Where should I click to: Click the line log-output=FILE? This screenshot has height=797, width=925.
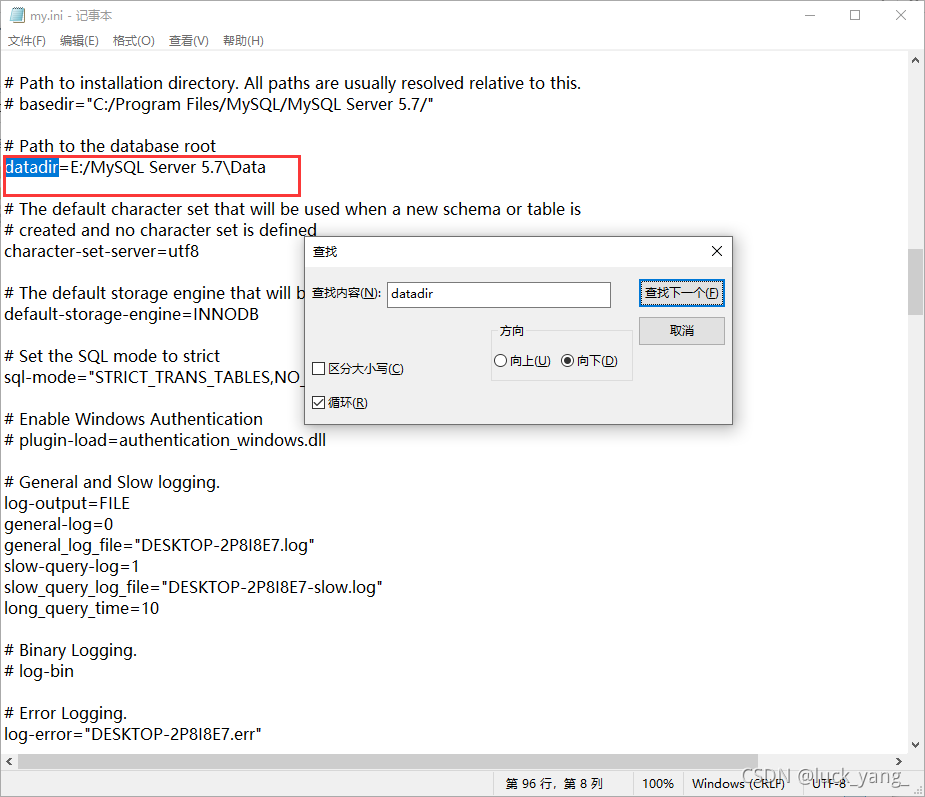point(67,503)
